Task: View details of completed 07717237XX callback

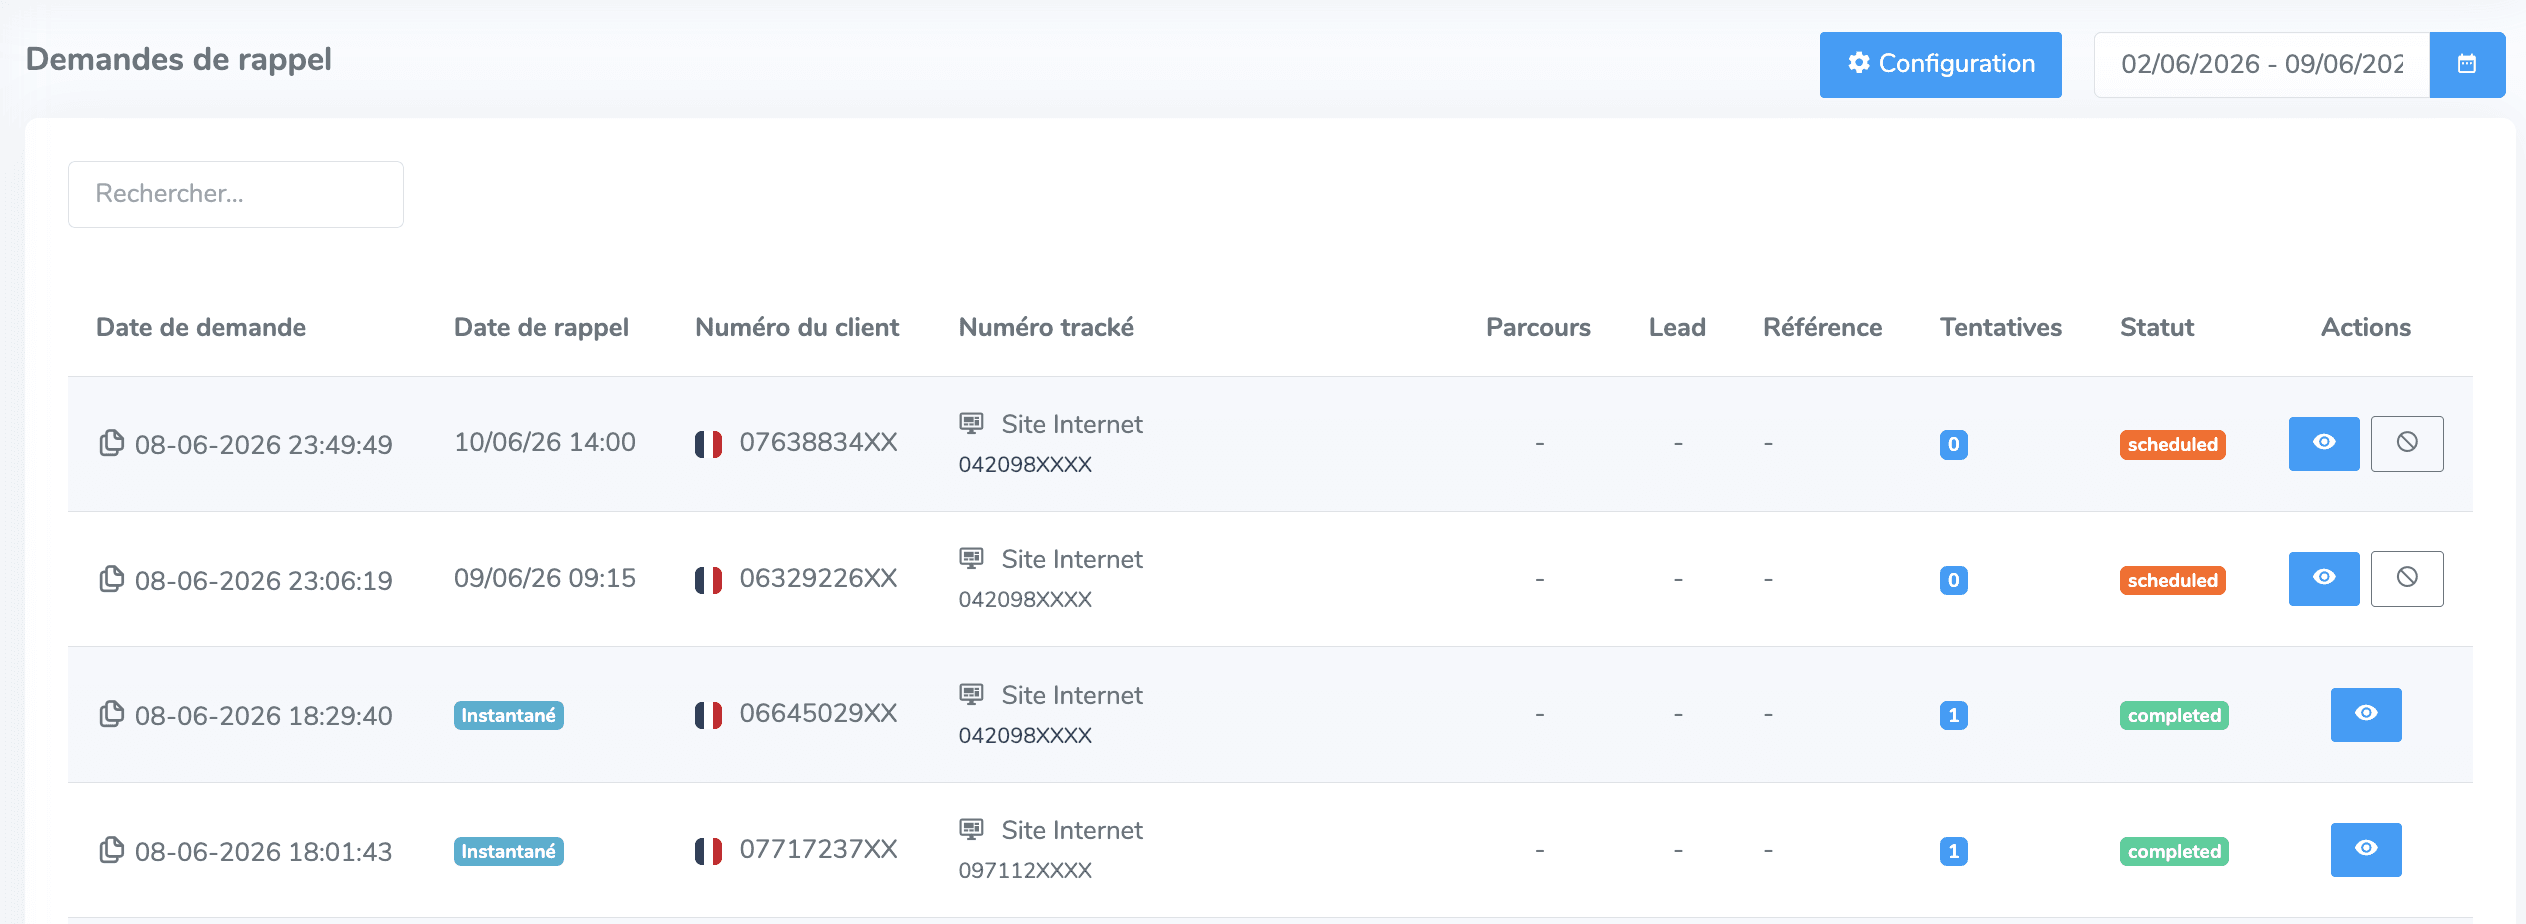Action: point(2366,849)
